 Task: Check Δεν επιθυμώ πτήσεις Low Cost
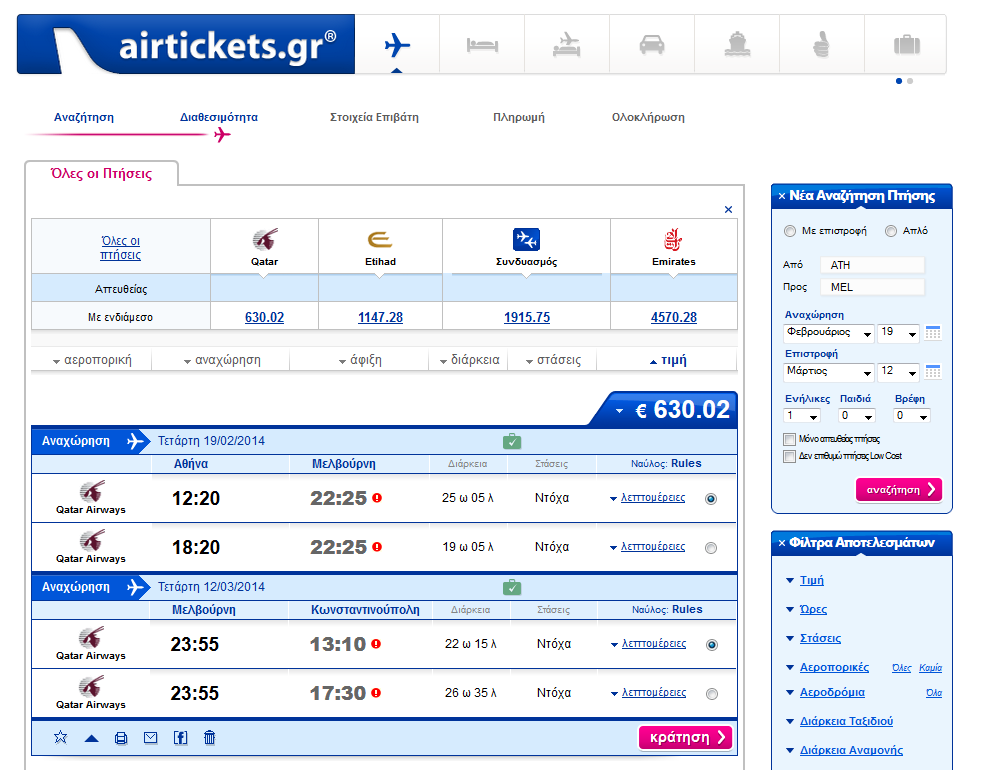point(790,456)
